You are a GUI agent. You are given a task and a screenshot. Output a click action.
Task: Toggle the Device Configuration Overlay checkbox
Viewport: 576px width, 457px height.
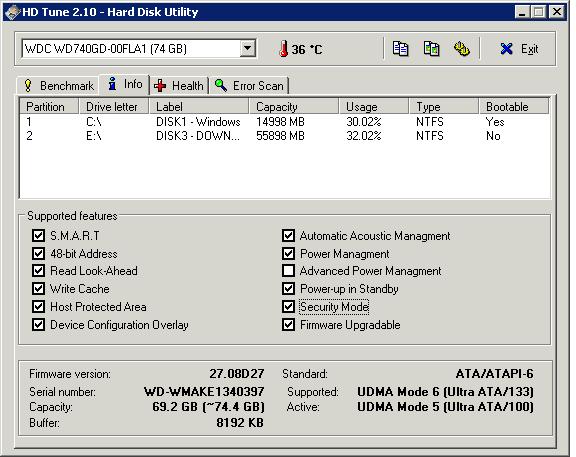38,325
